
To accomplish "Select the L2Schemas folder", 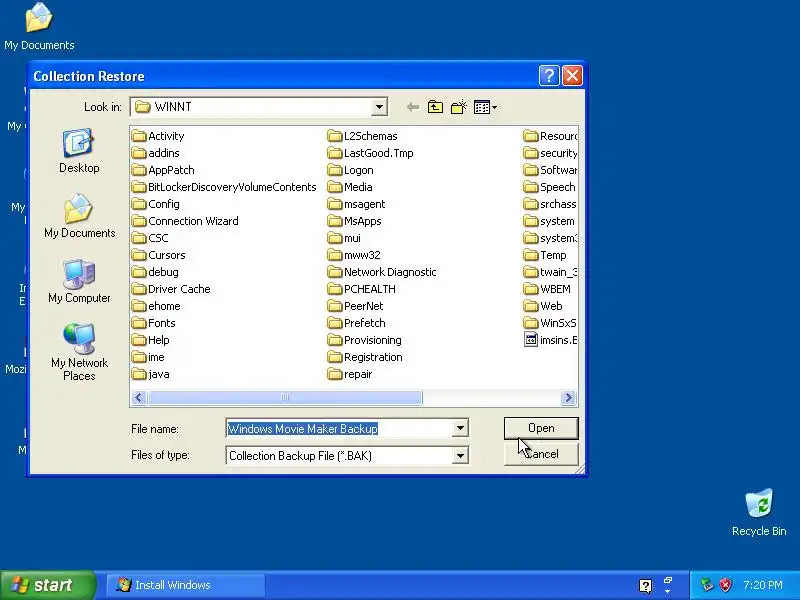I will [363, 136].
